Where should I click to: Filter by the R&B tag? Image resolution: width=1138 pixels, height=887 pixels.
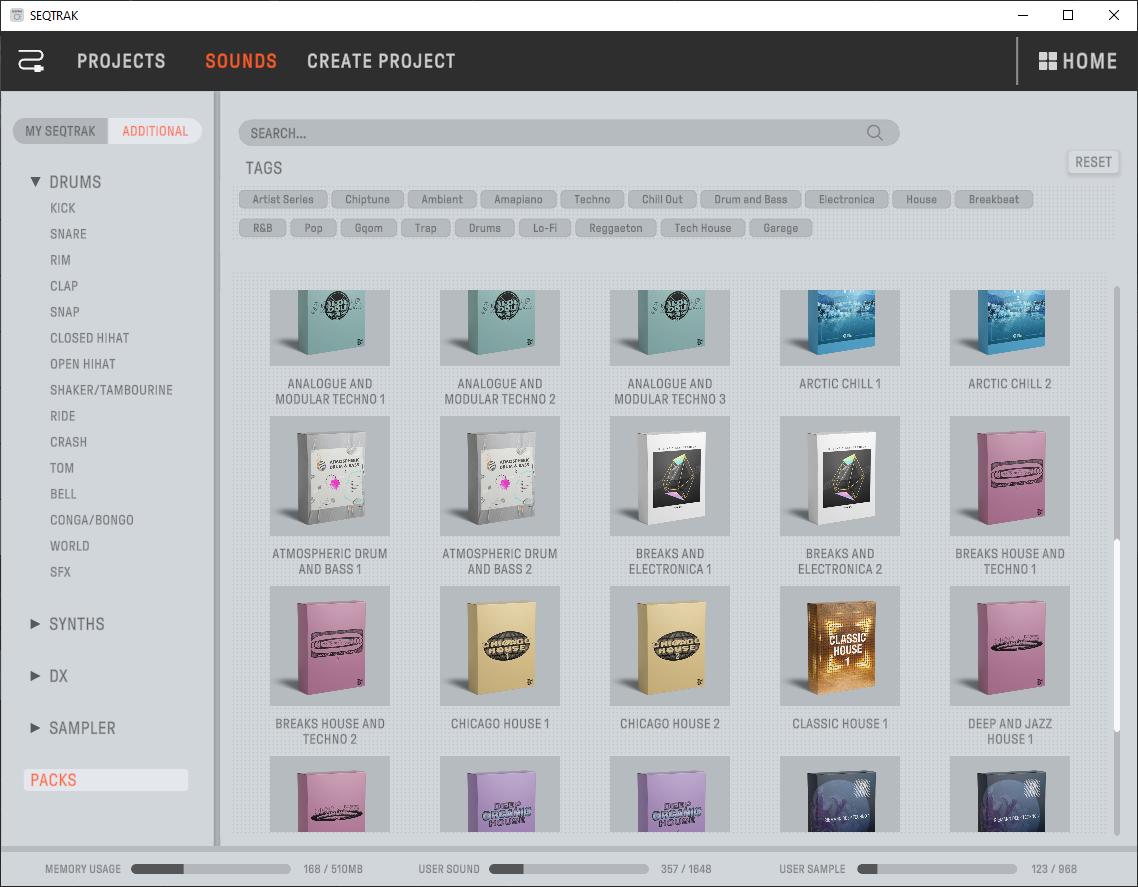pos(263,228)
